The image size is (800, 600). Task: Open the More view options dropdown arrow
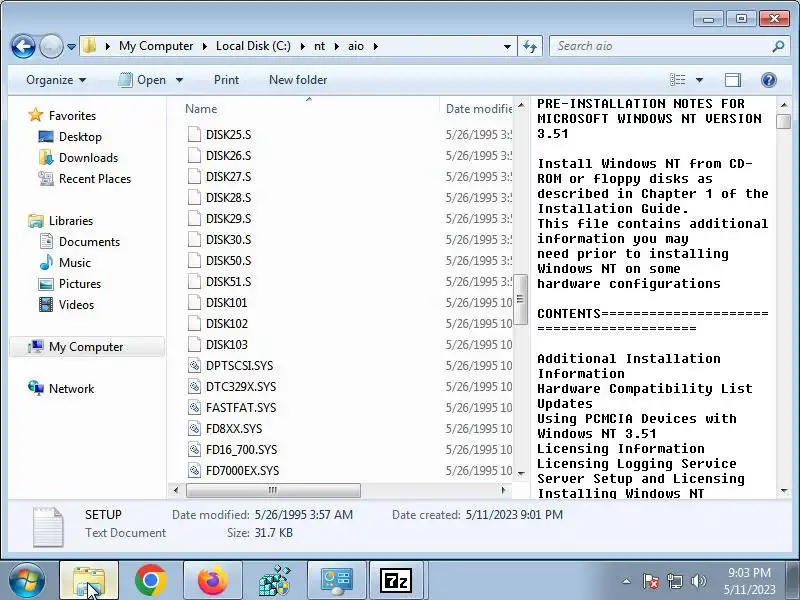[699, 80]
